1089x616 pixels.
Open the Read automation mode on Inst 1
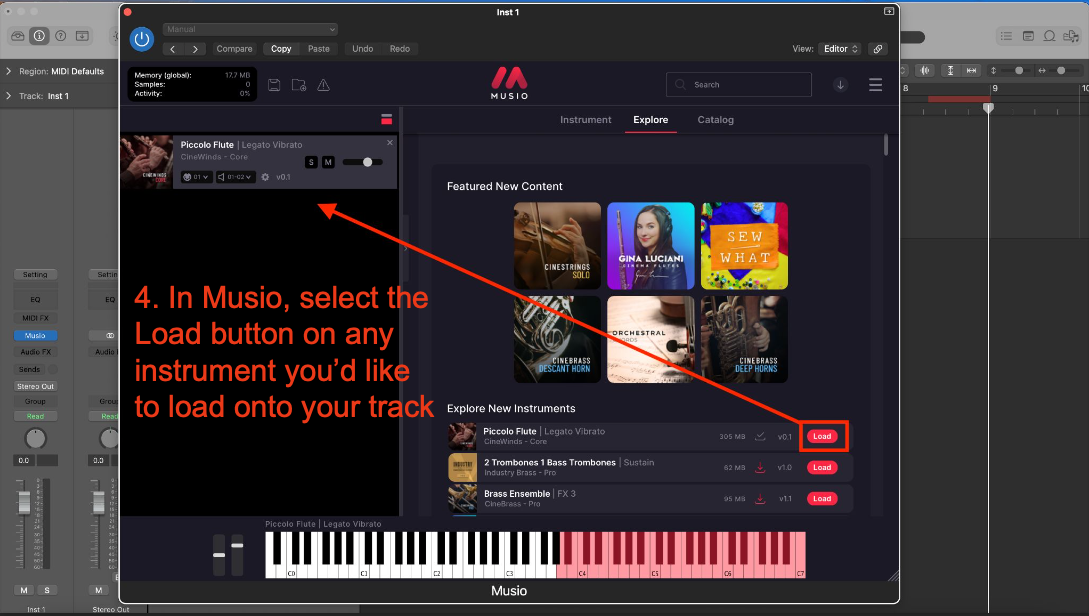point(35,416)
